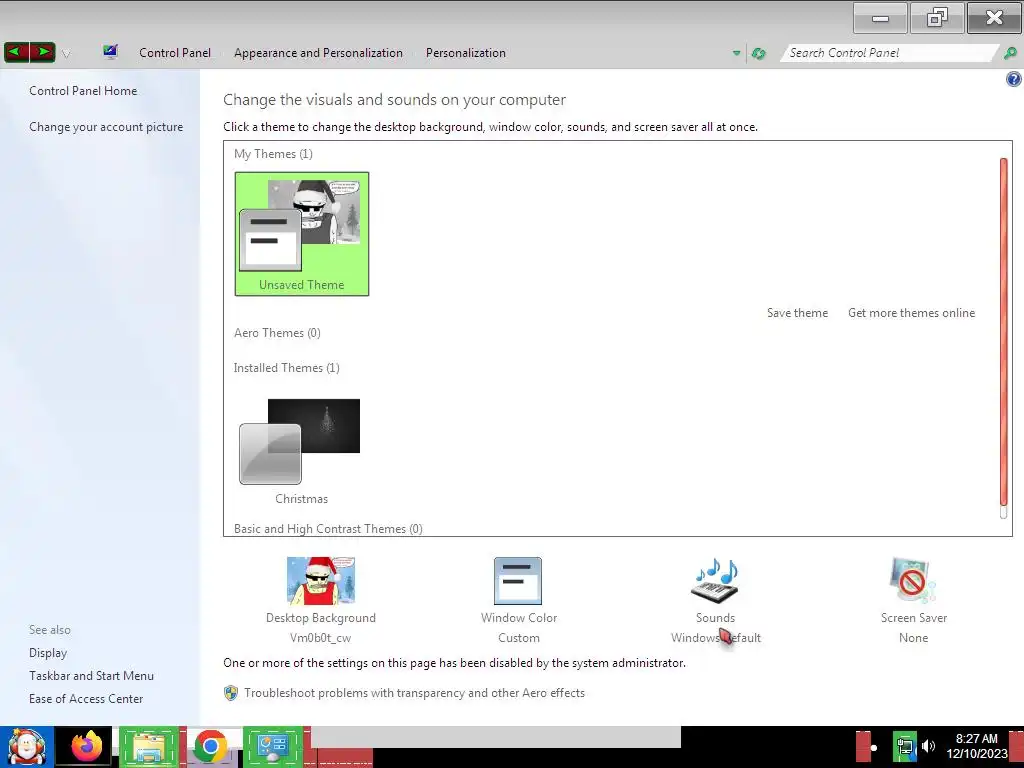Select the Unsaved Theme thumbnail

[302, 234]
